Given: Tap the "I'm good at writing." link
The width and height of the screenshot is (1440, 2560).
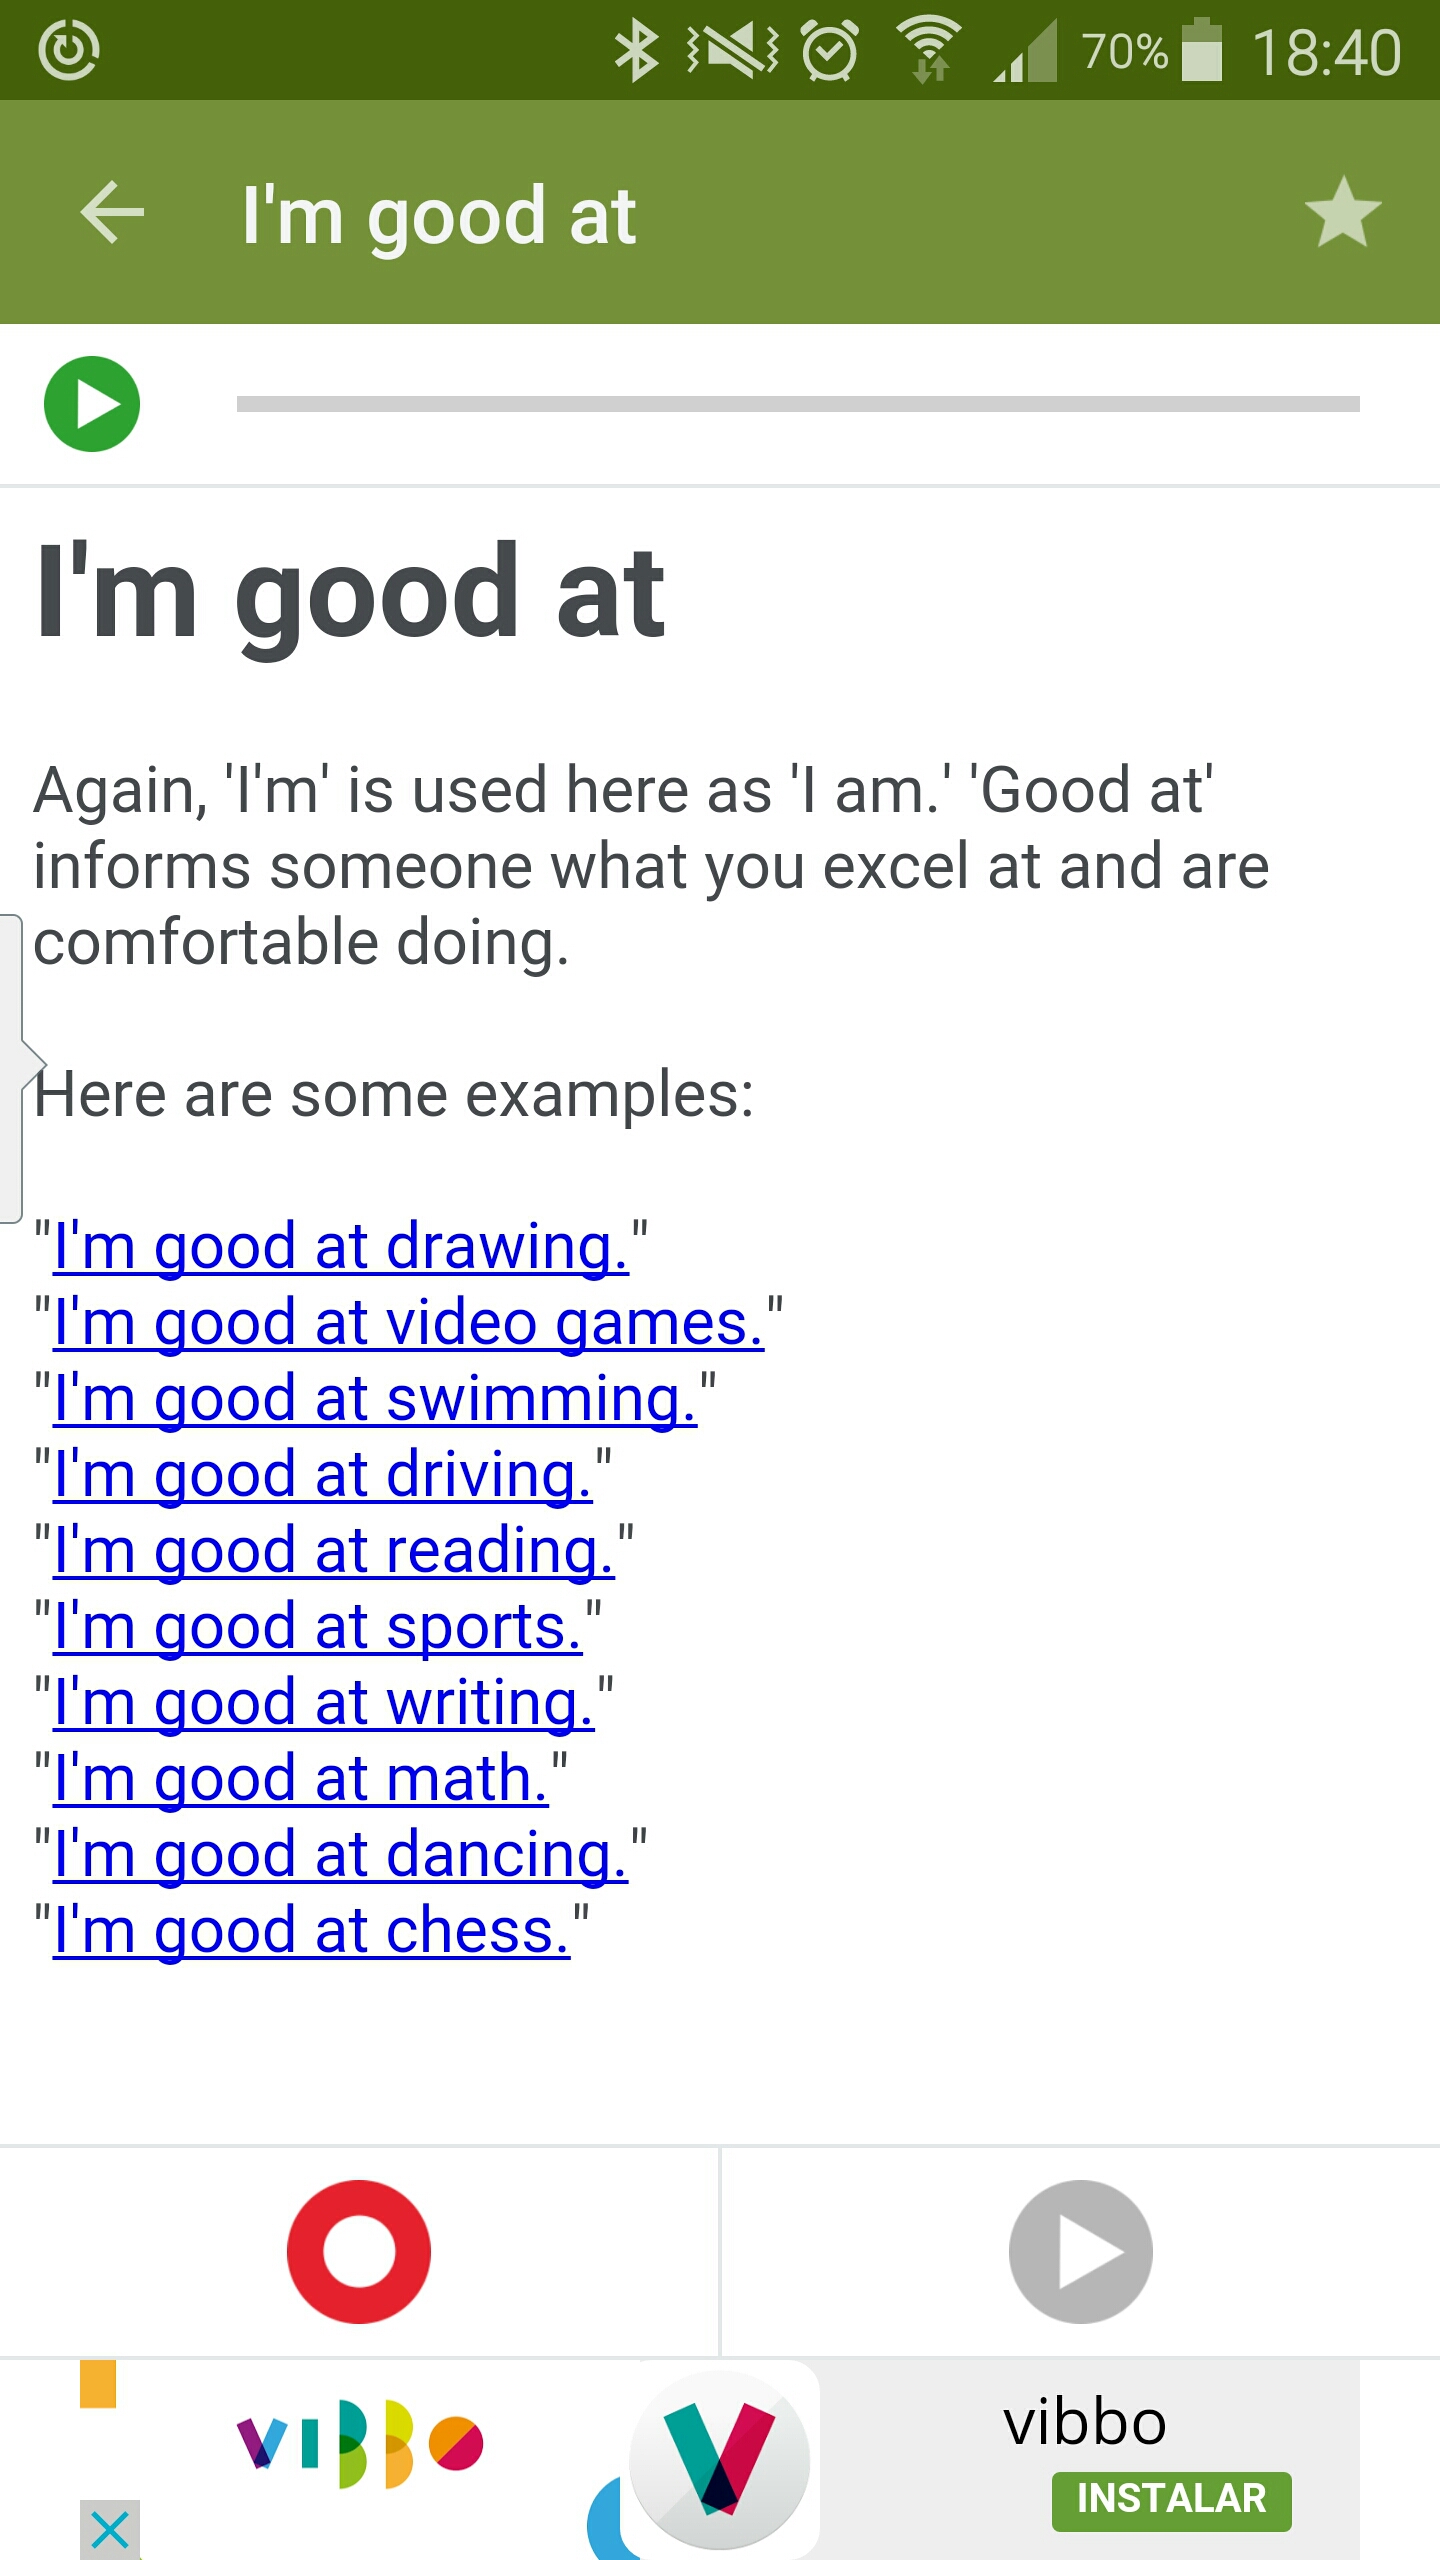Looking at the screenshot, I should 323,1704.
